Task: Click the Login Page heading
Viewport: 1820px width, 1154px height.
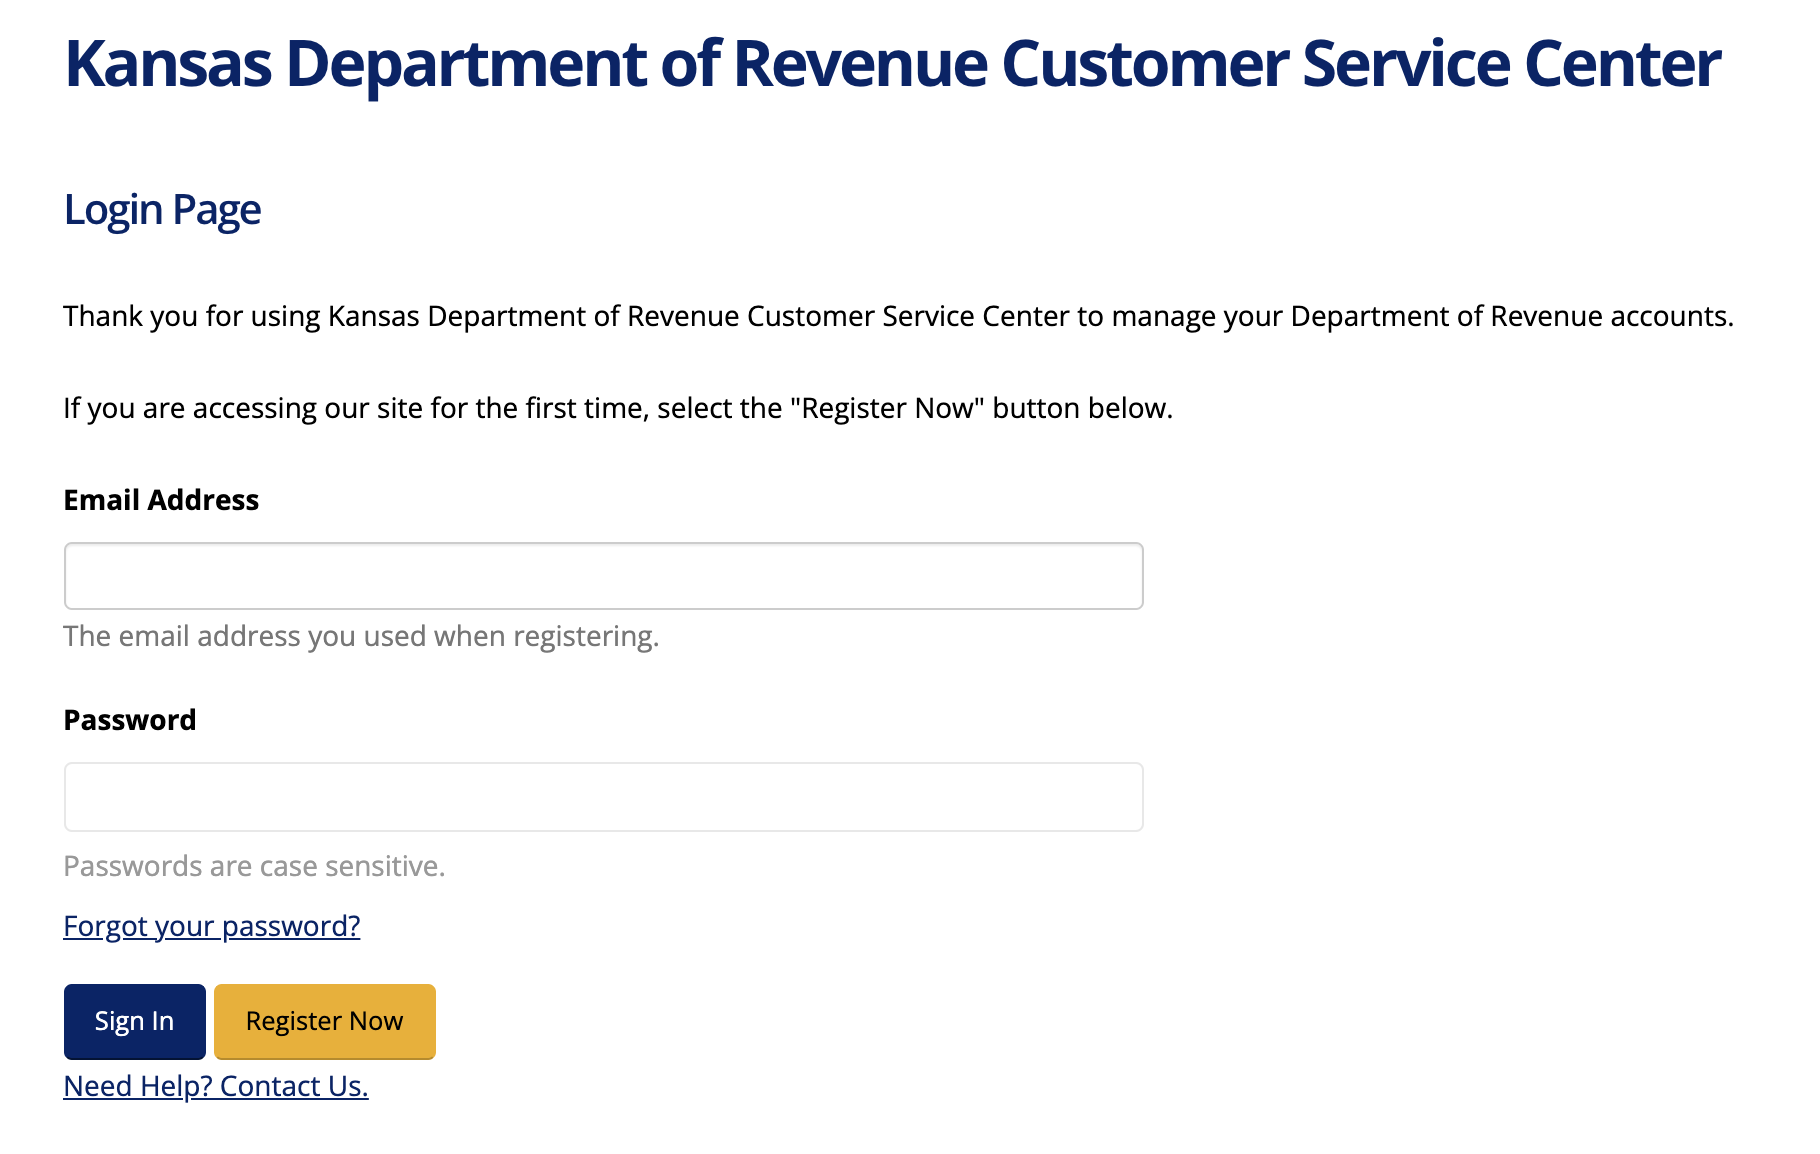Action: click(162, 210)
